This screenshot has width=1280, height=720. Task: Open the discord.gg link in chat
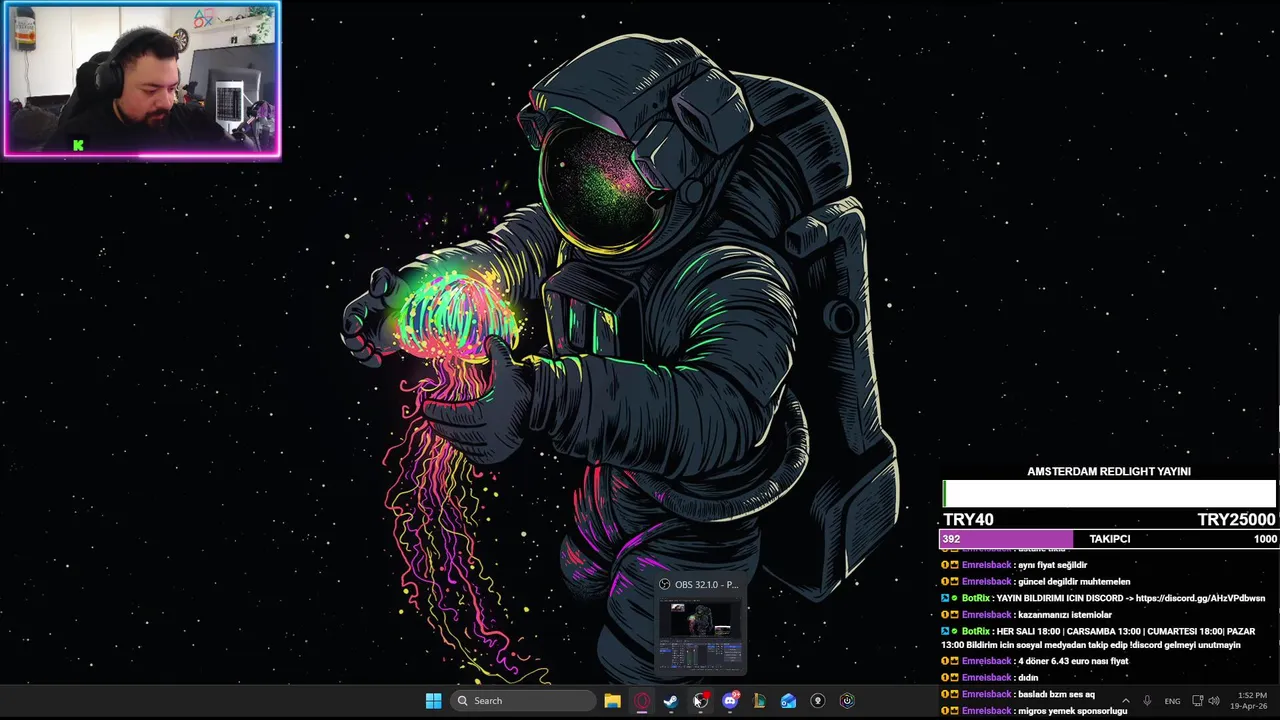[1200, 598]
